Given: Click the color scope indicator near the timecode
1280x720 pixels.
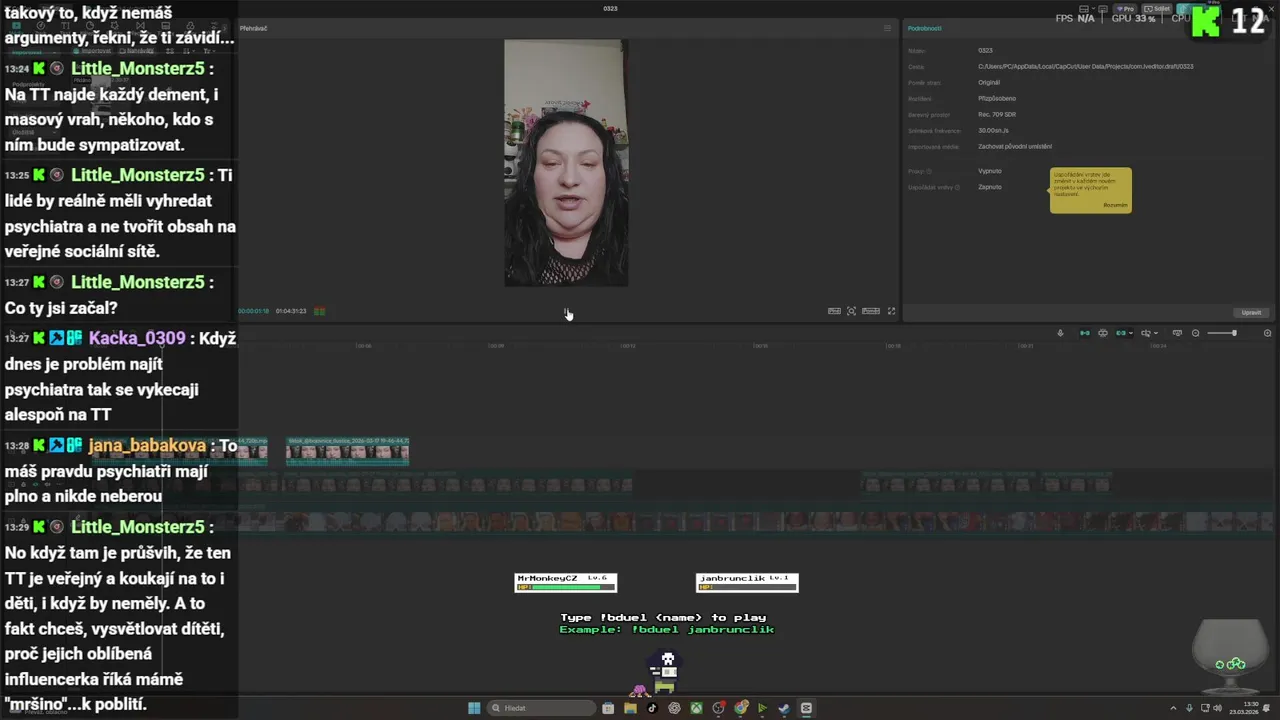Looking at the screenshot, I should click(319, 311).
